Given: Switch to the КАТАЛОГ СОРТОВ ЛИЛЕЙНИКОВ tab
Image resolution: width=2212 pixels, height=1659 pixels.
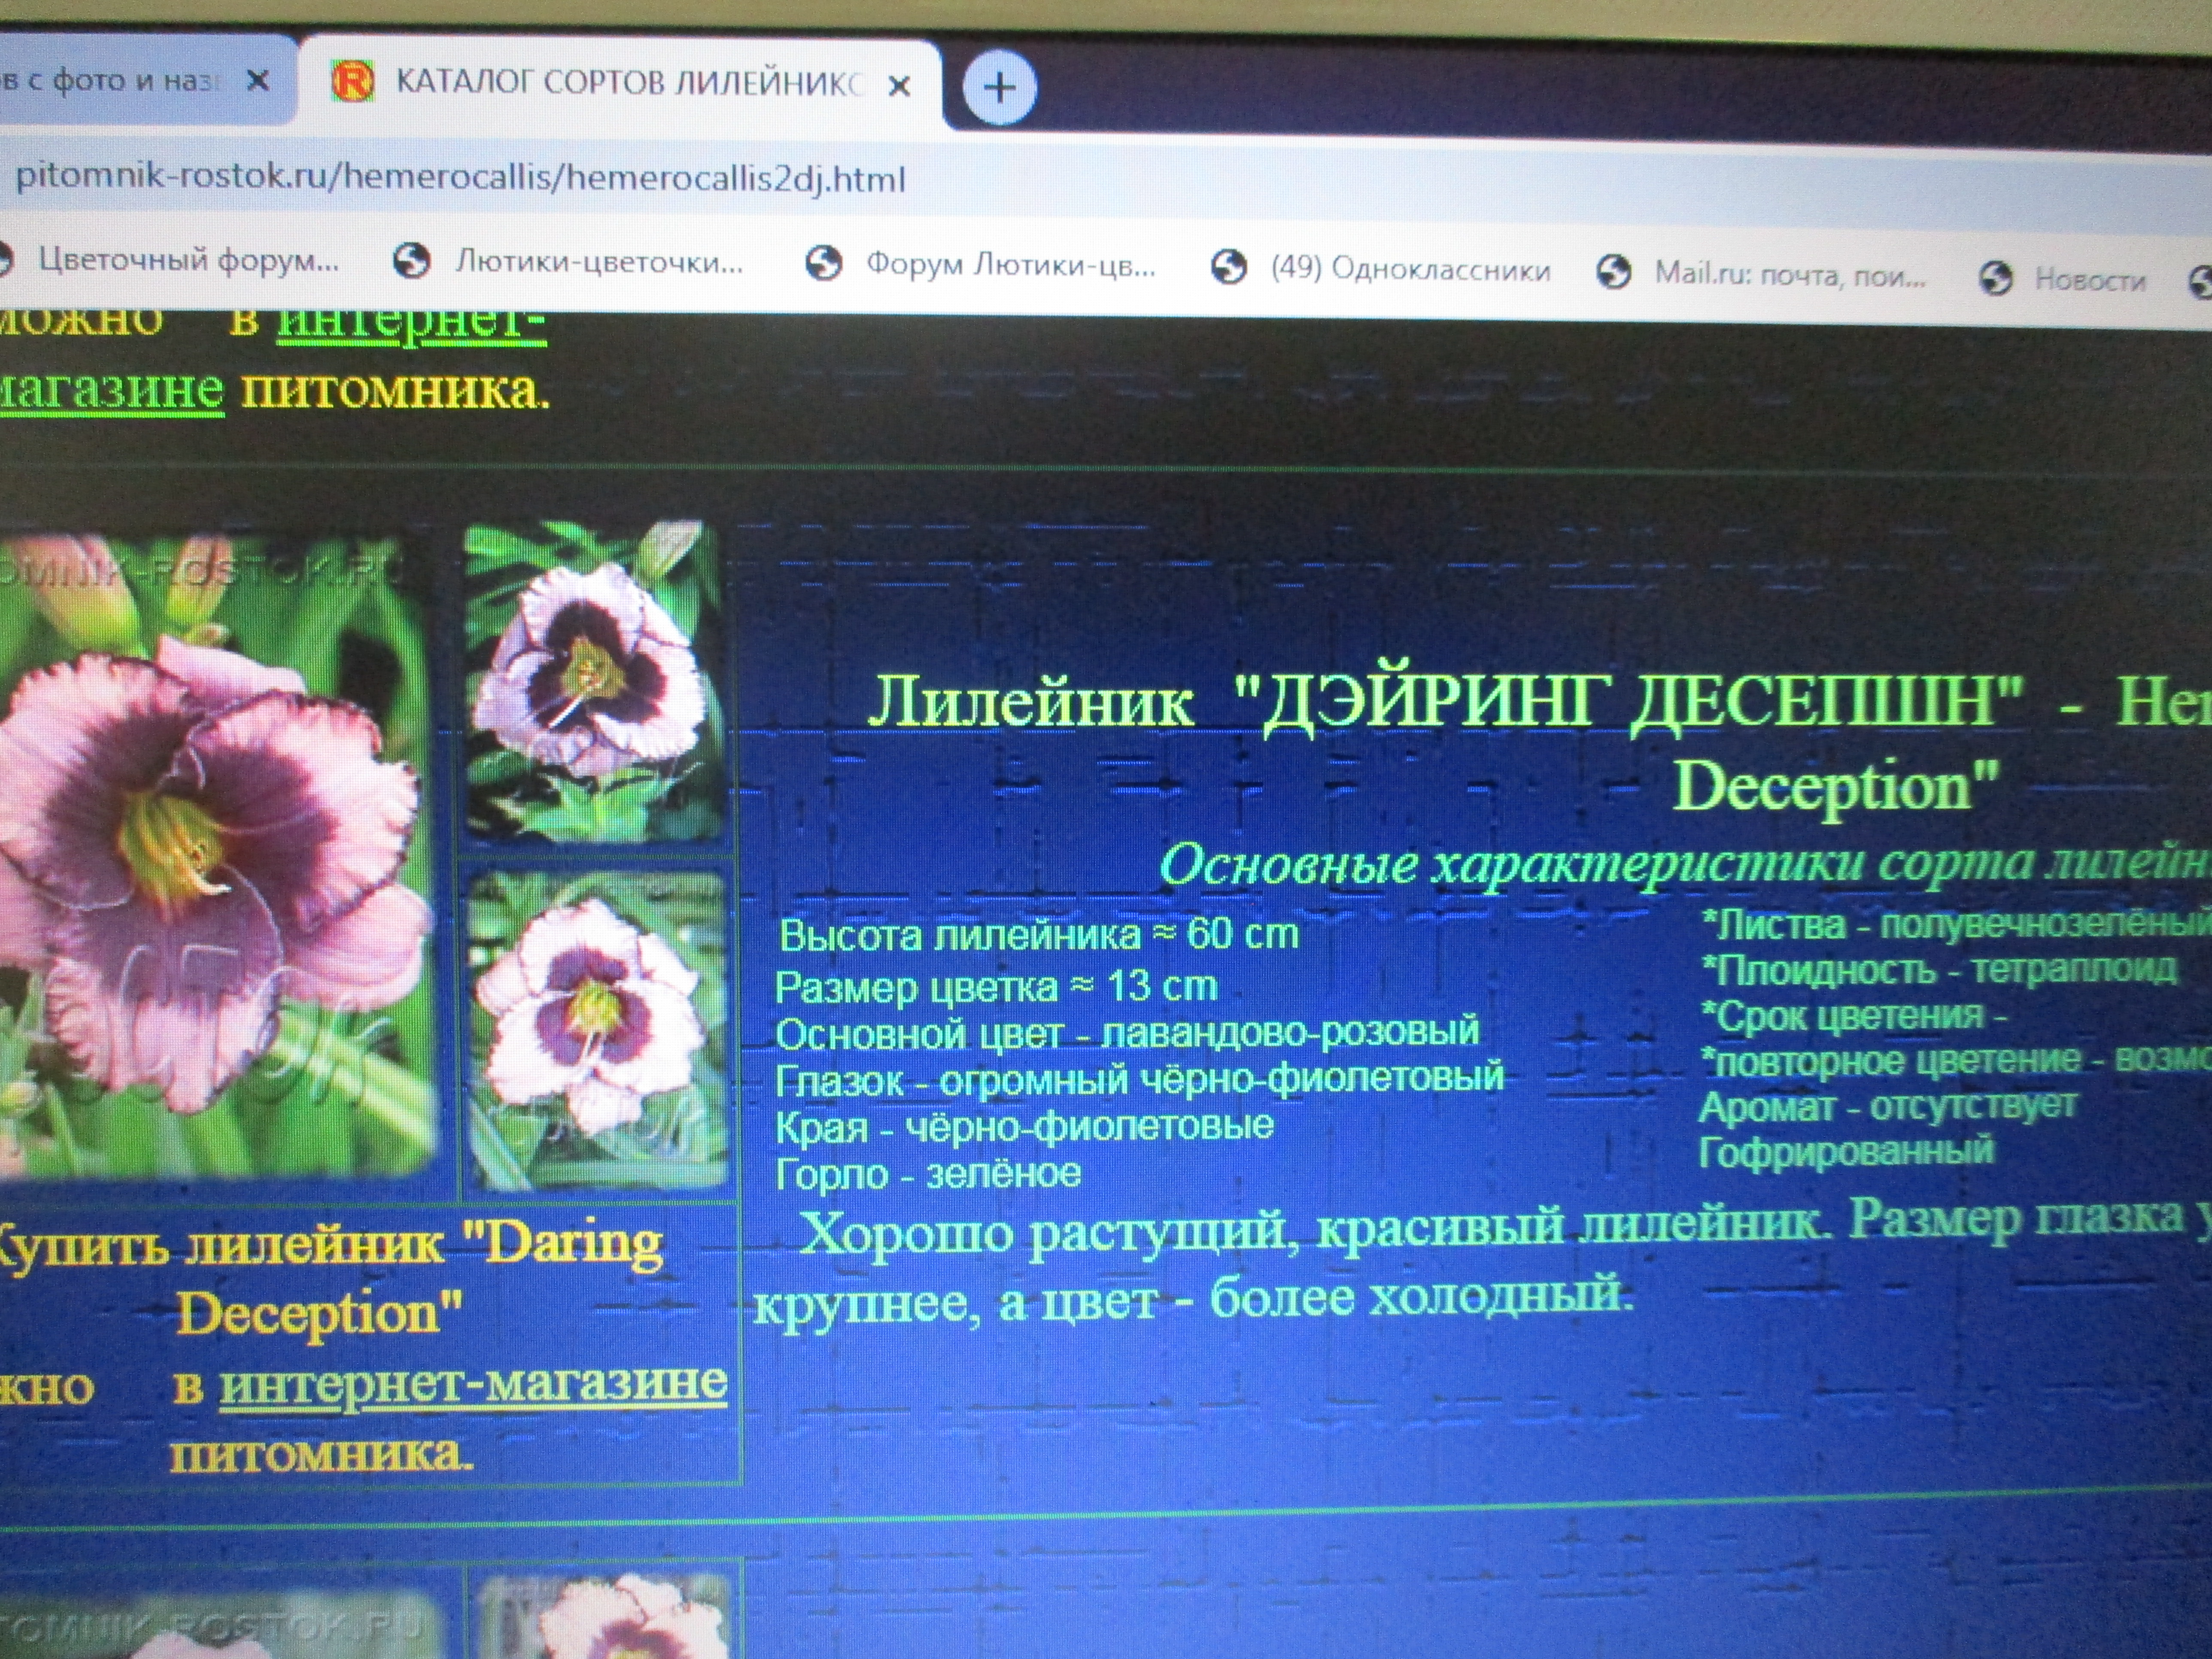Looking at the screenshot, I should click(x=627, y=82).
